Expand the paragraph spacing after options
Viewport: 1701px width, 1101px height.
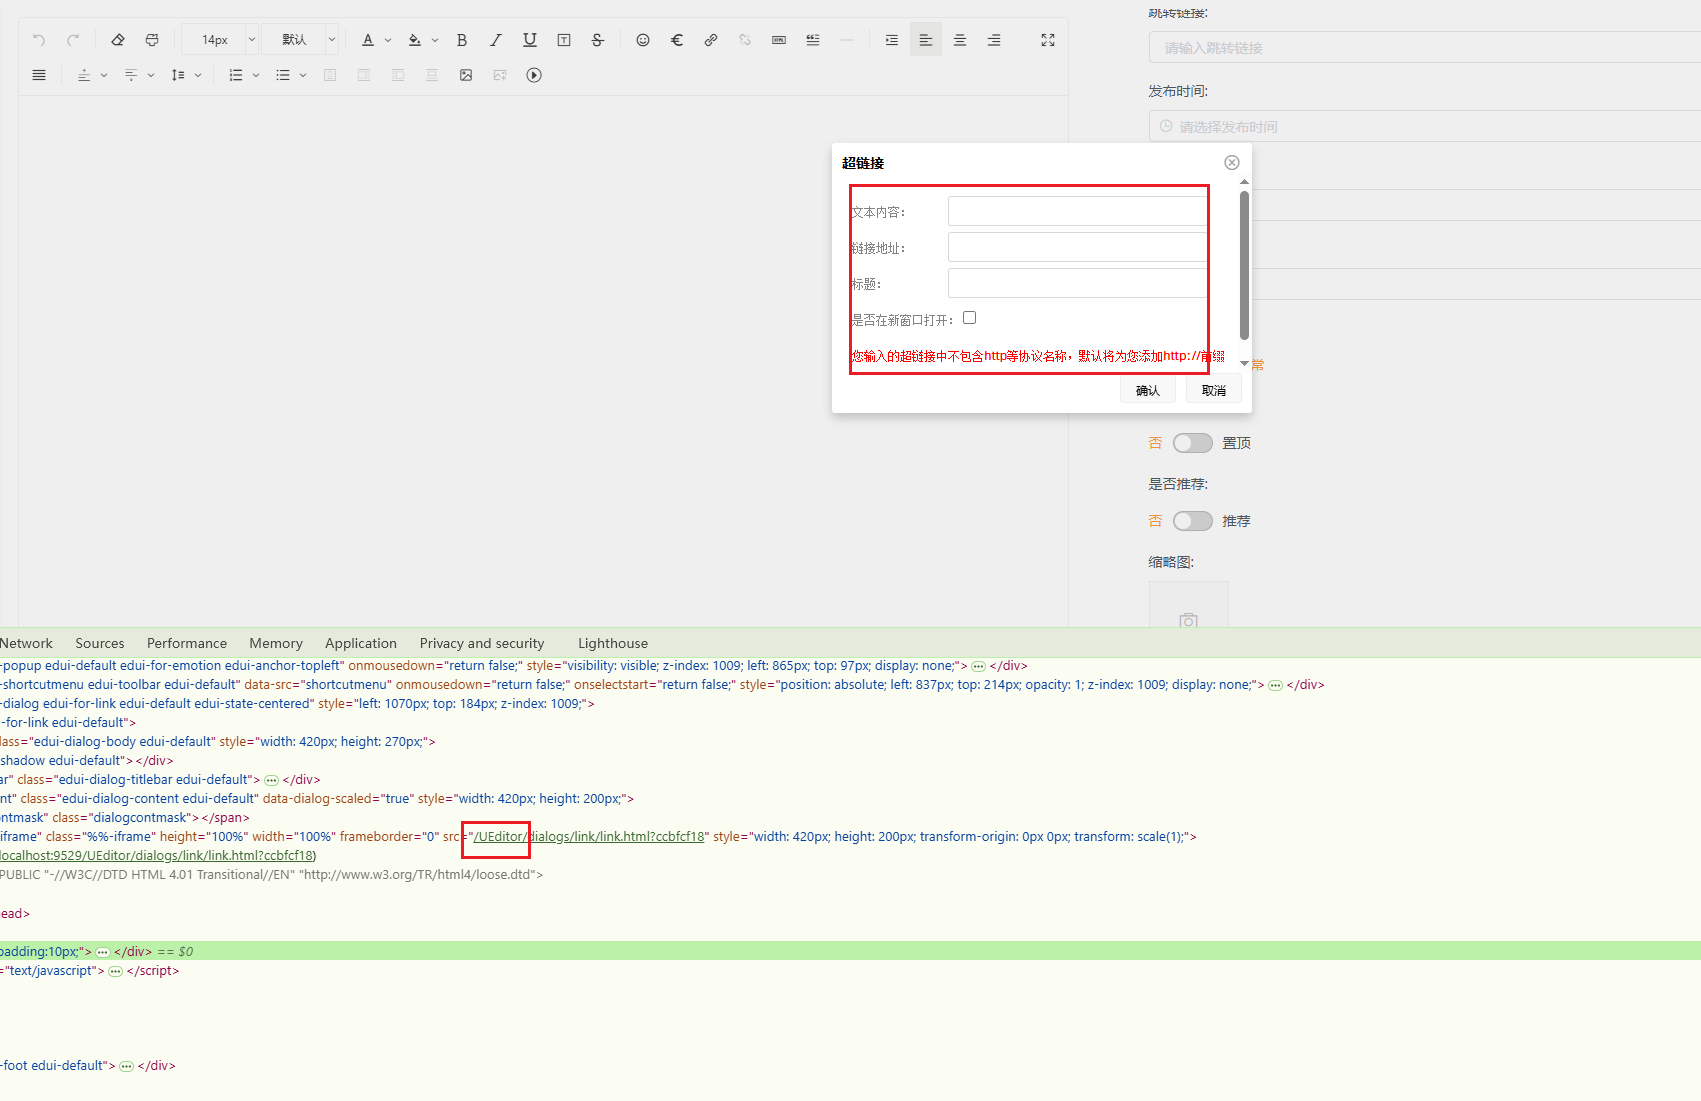[x=151, y=75]
